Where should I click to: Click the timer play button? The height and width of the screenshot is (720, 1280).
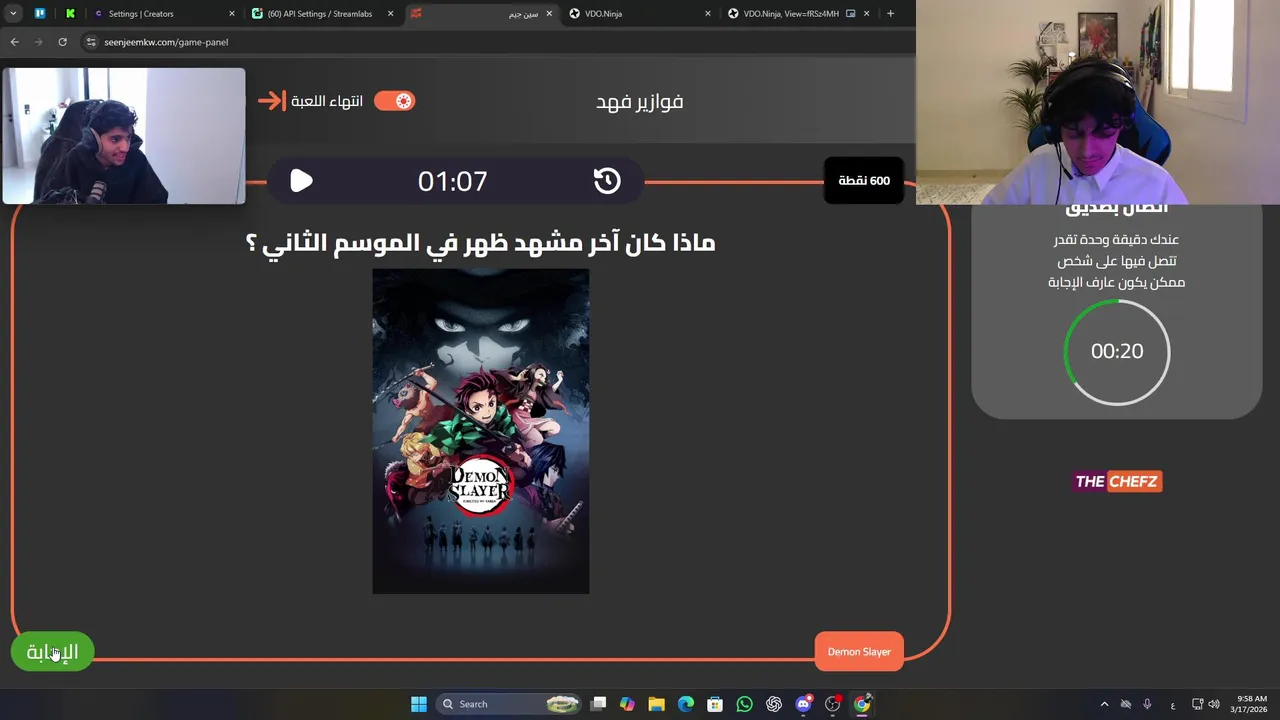click(x=301, y=181)
